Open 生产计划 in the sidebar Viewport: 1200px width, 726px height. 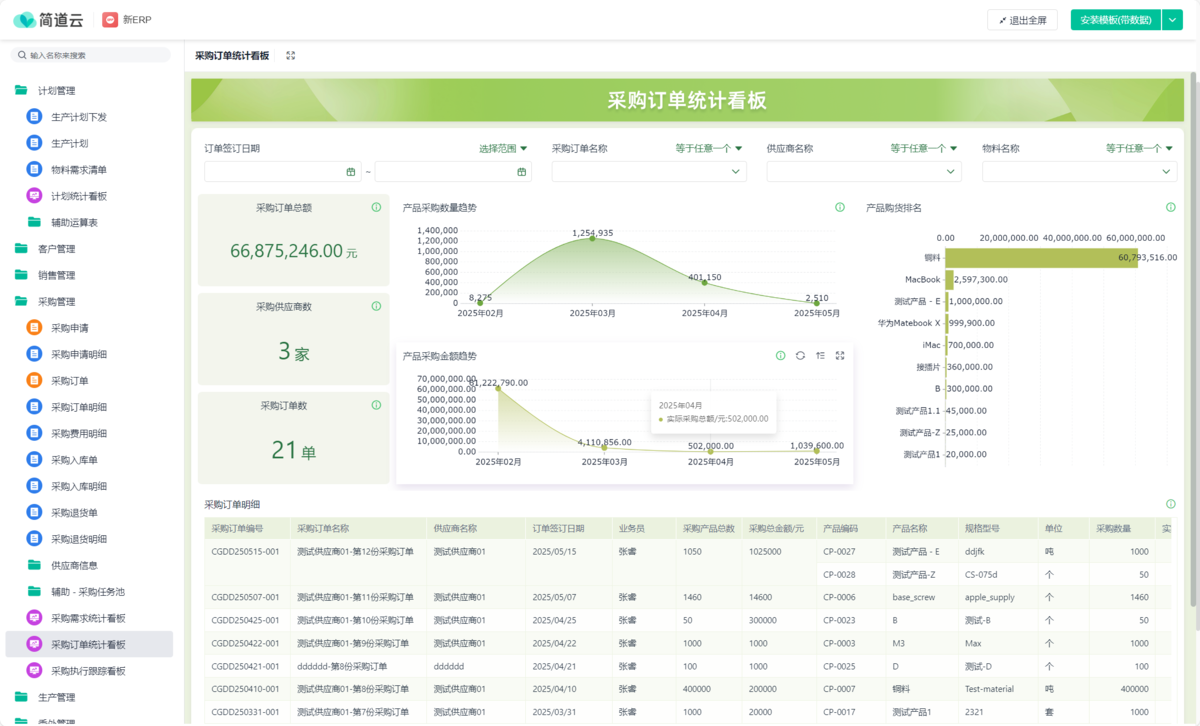coord(70,143)
